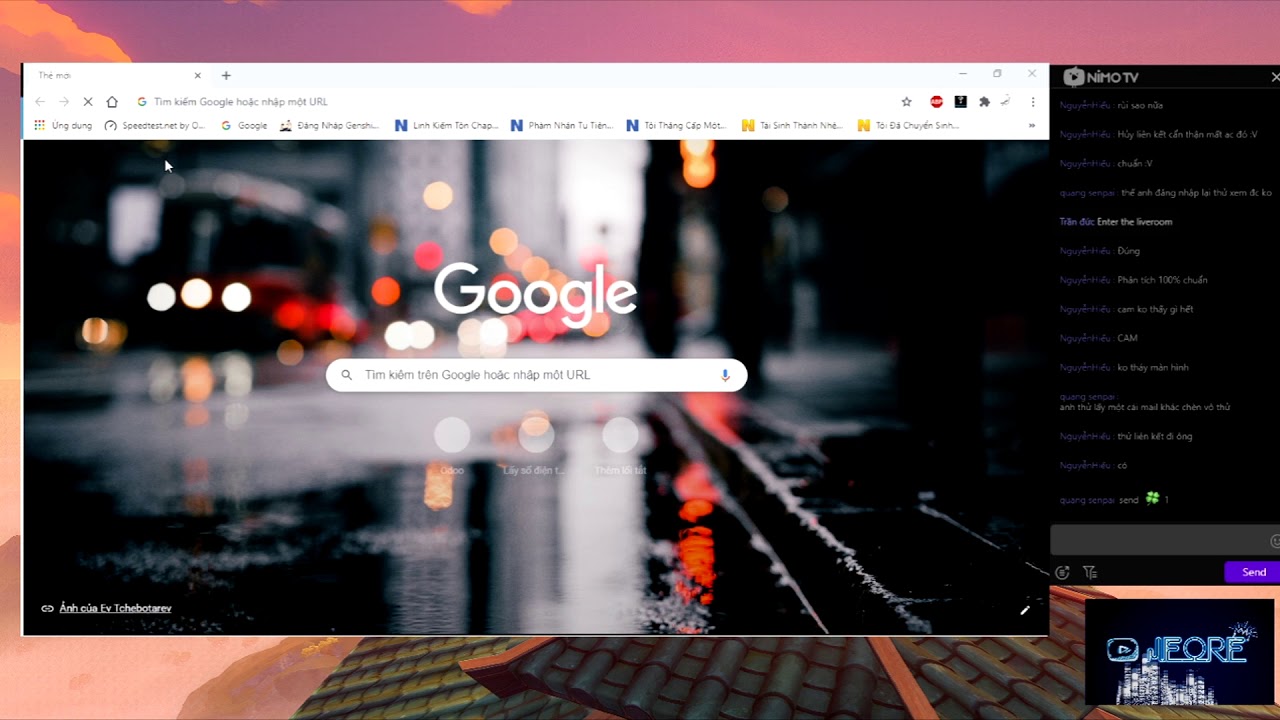Image resolution: width=1280 pixels, height=720 pixels.
Task: Customize this page with the pencil icon
Action: (1025, 610)
